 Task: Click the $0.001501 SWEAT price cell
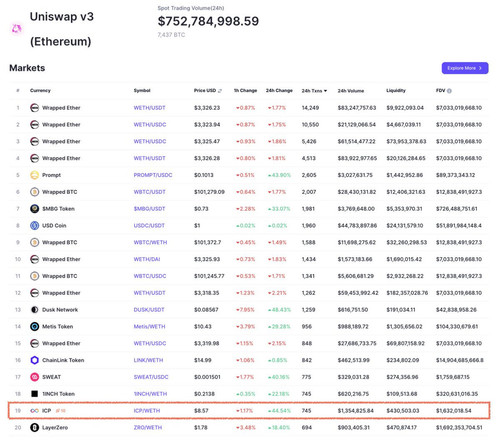coord(207,377)
